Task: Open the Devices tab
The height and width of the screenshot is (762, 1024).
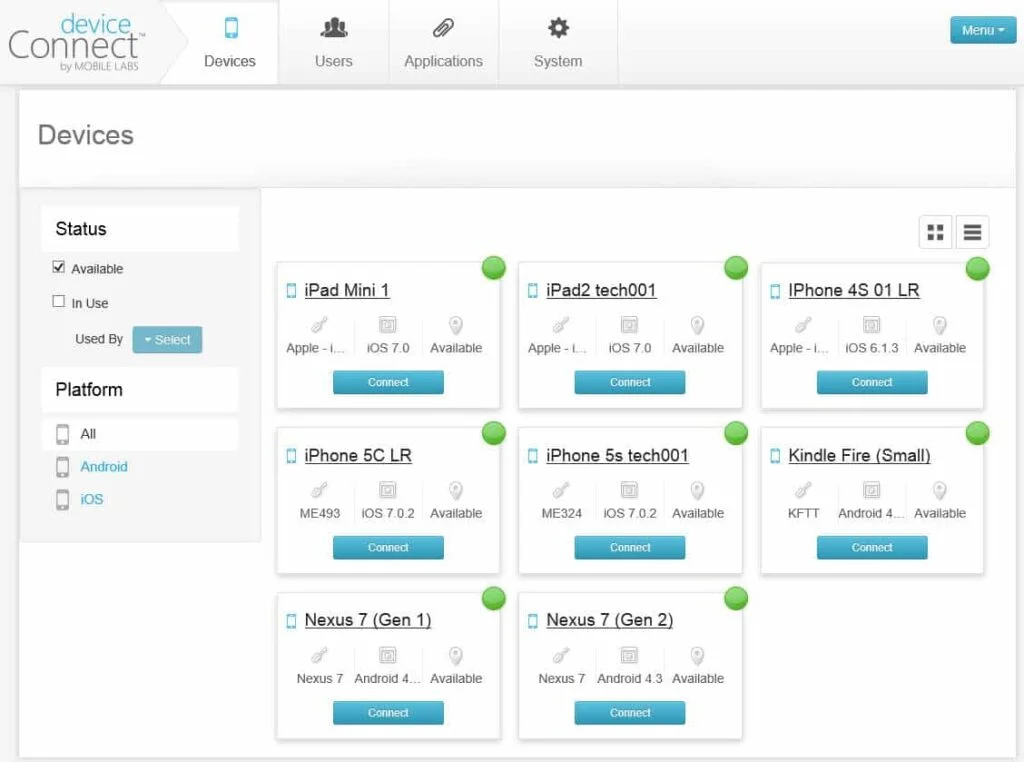Action: coord(229,42)
